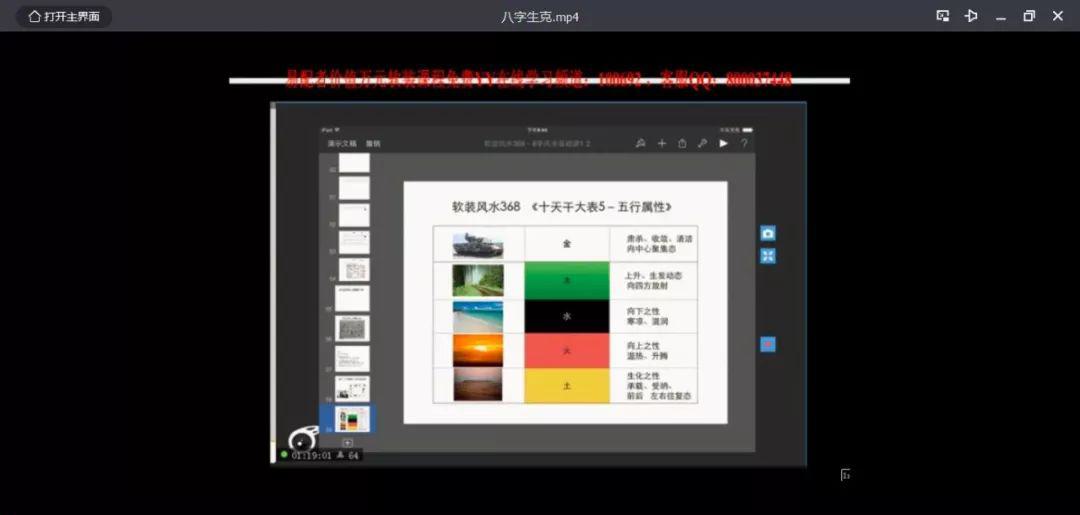Switch player to mini window mode
This screenshot has height=515, width=1080.
tap(943, 16)
